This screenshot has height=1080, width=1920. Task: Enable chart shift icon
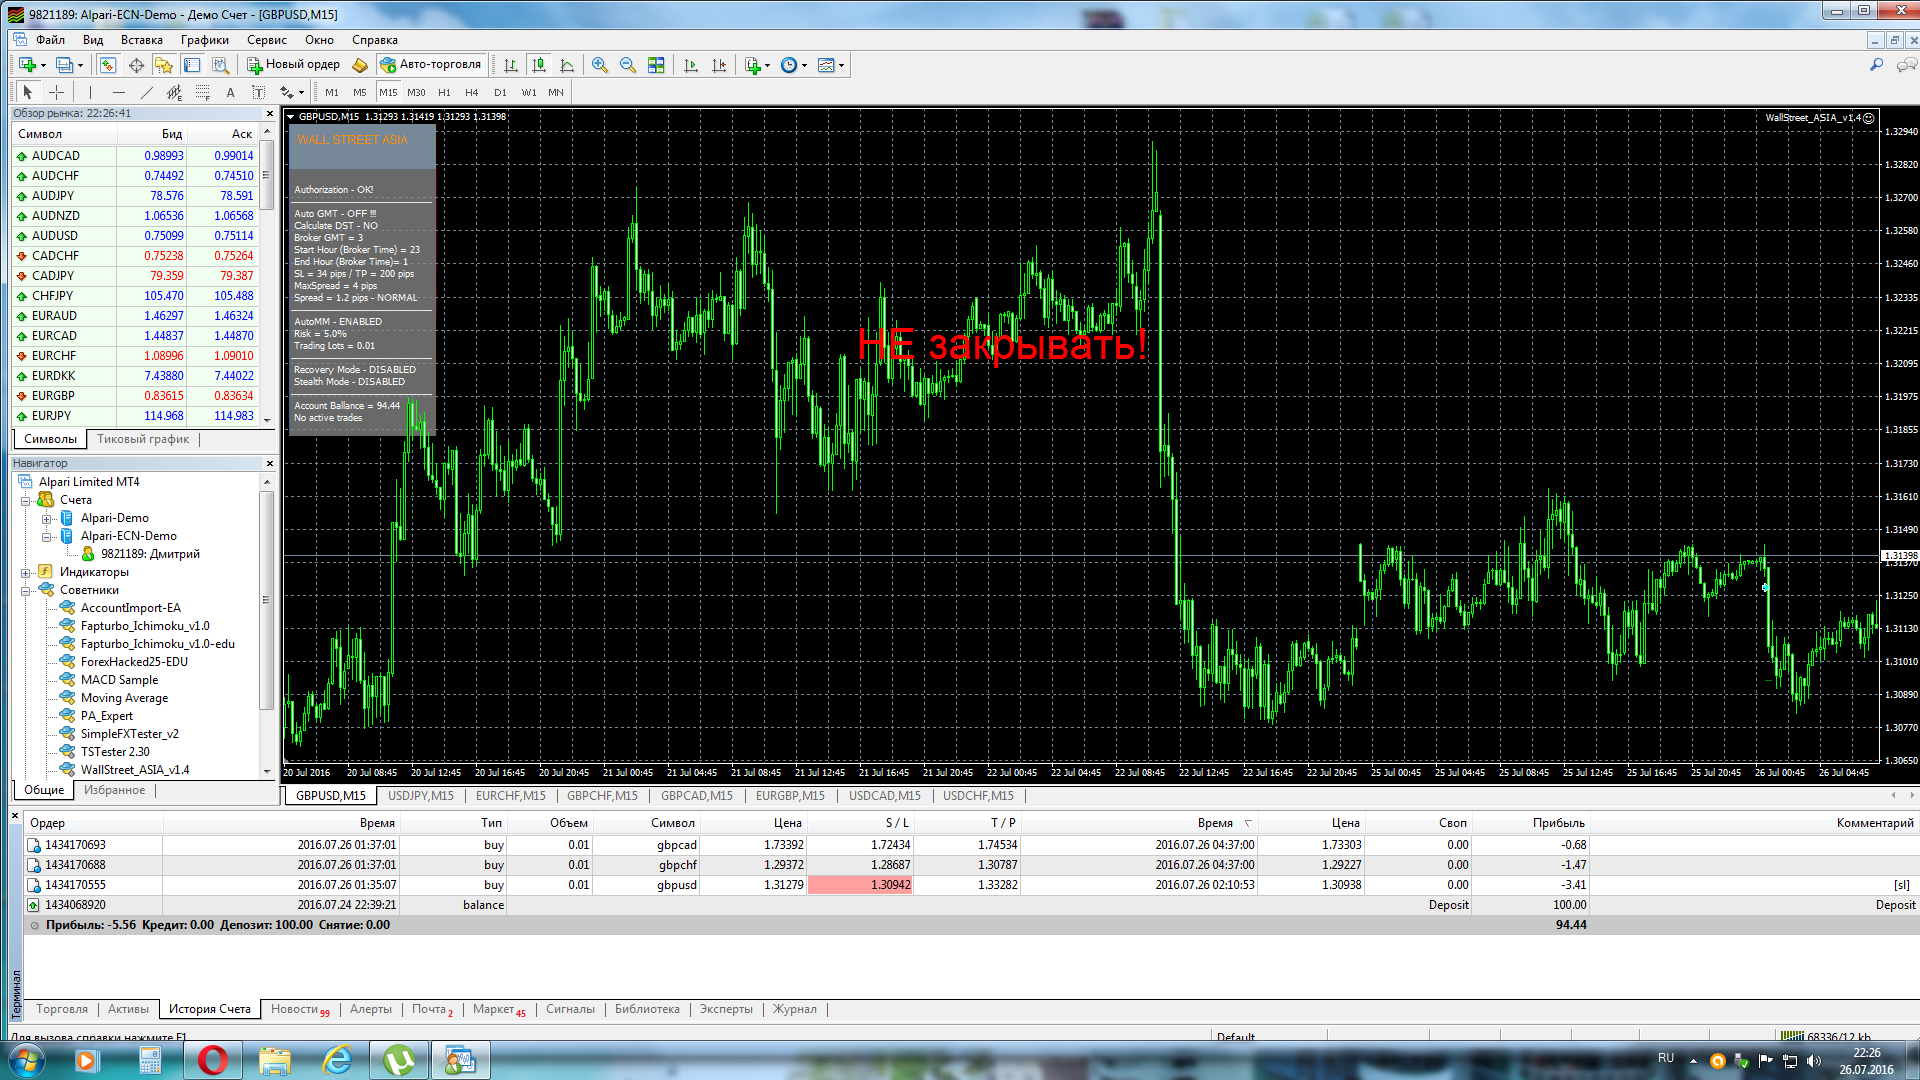pos(719,65)
